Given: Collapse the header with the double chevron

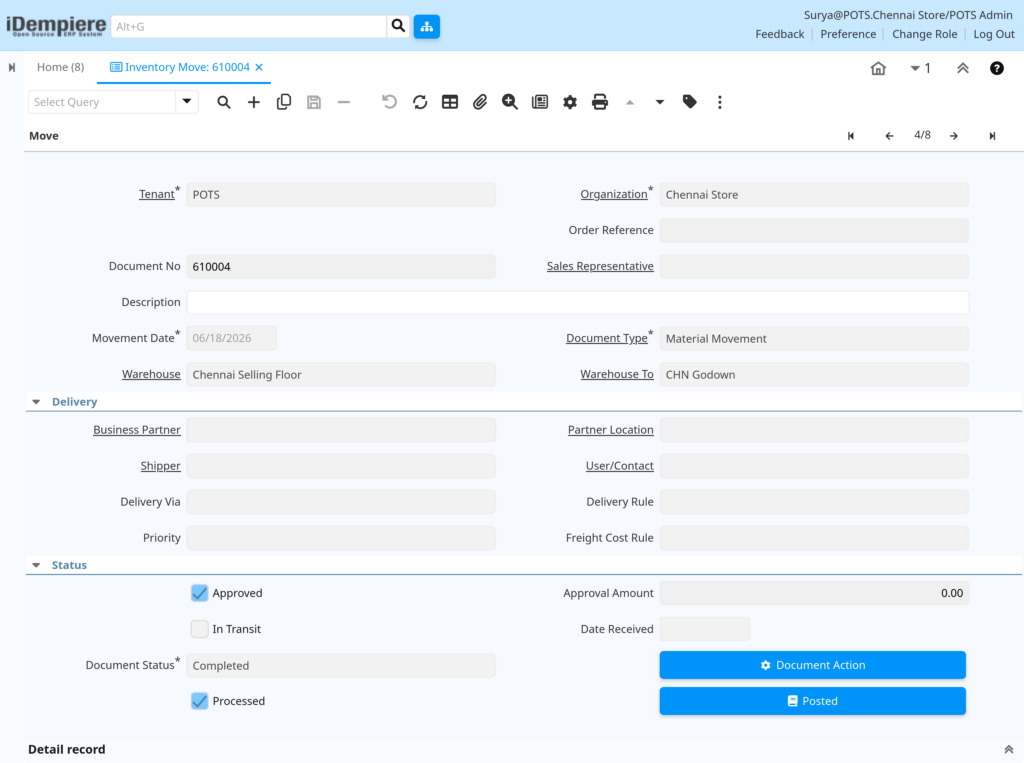Looking at the screenshot, I should tap(963, 68).
